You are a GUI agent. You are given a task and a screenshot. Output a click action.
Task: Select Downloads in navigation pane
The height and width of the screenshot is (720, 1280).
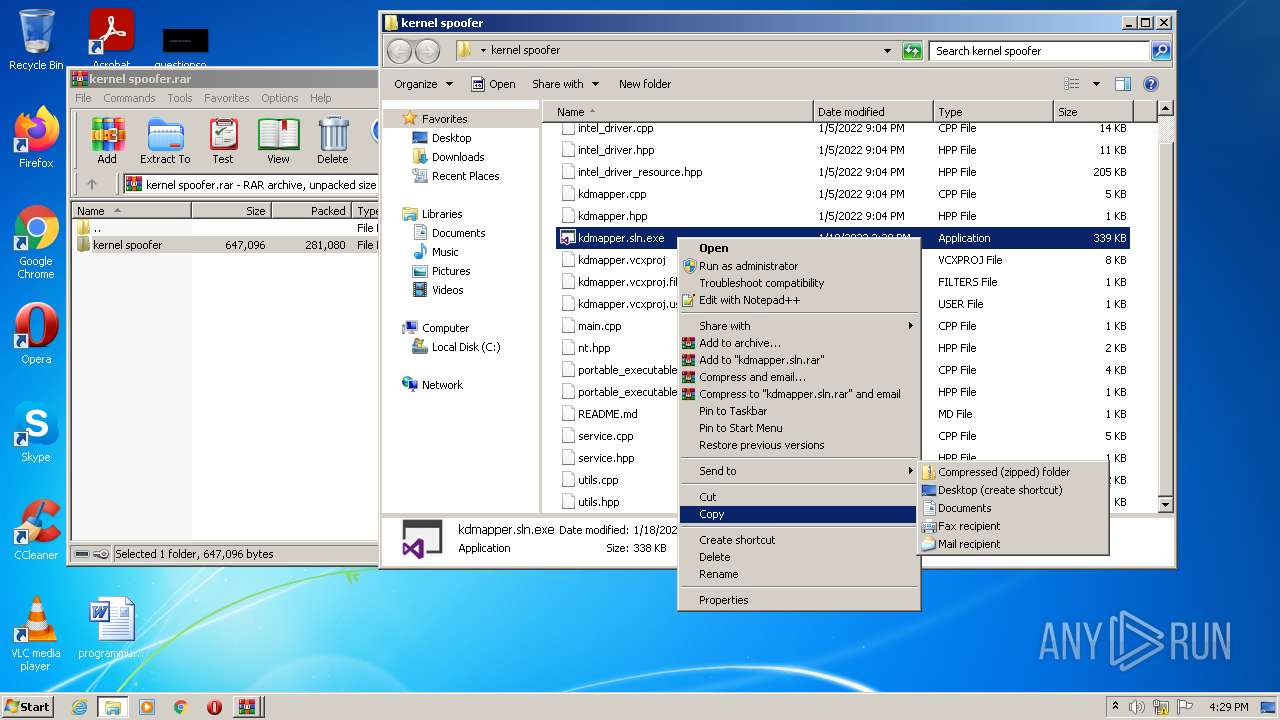click(458, 157)
